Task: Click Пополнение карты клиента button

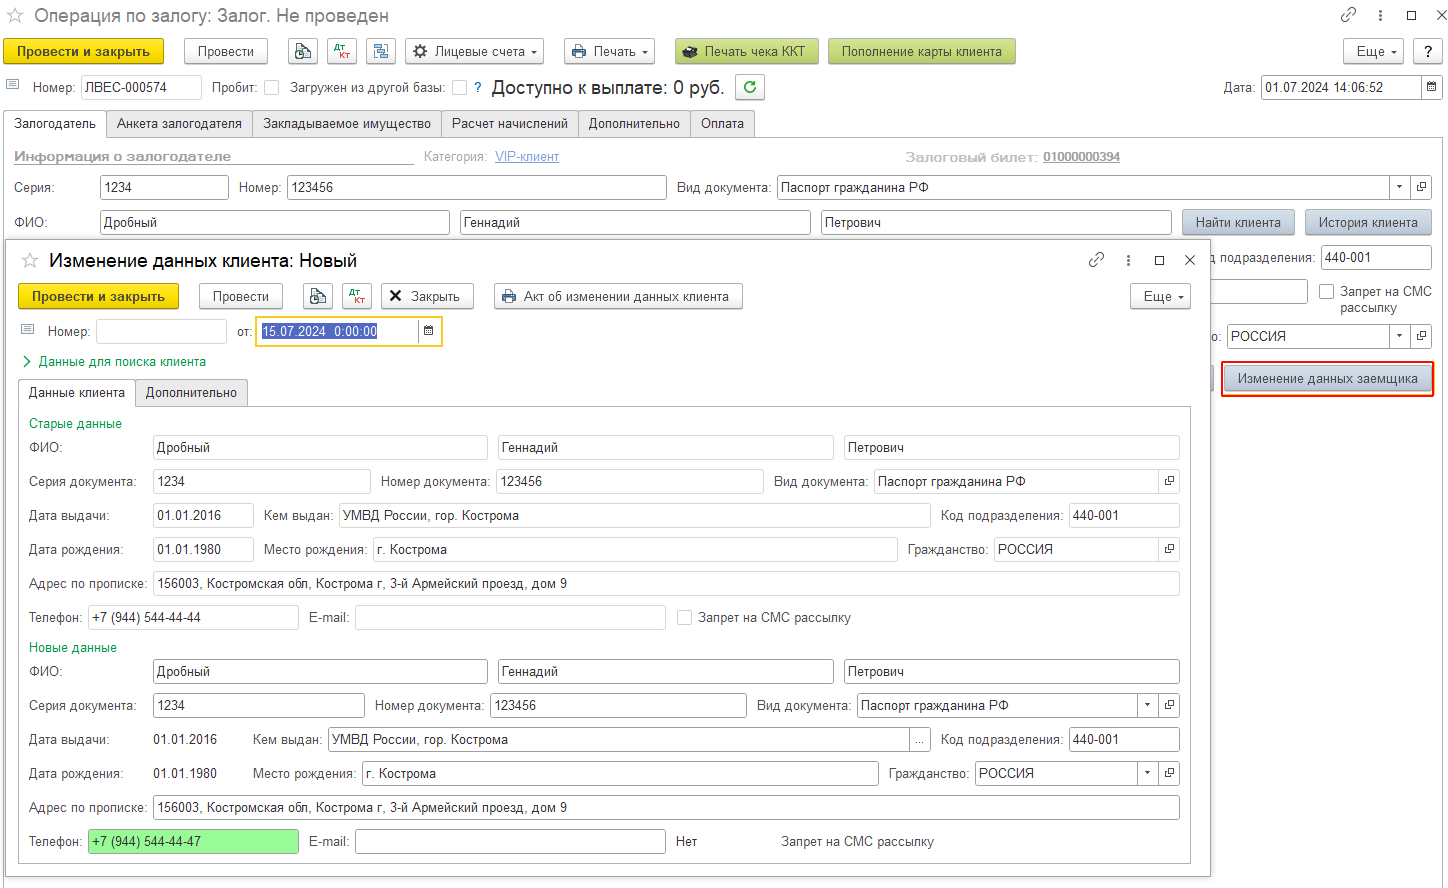Action: [921, 51]
